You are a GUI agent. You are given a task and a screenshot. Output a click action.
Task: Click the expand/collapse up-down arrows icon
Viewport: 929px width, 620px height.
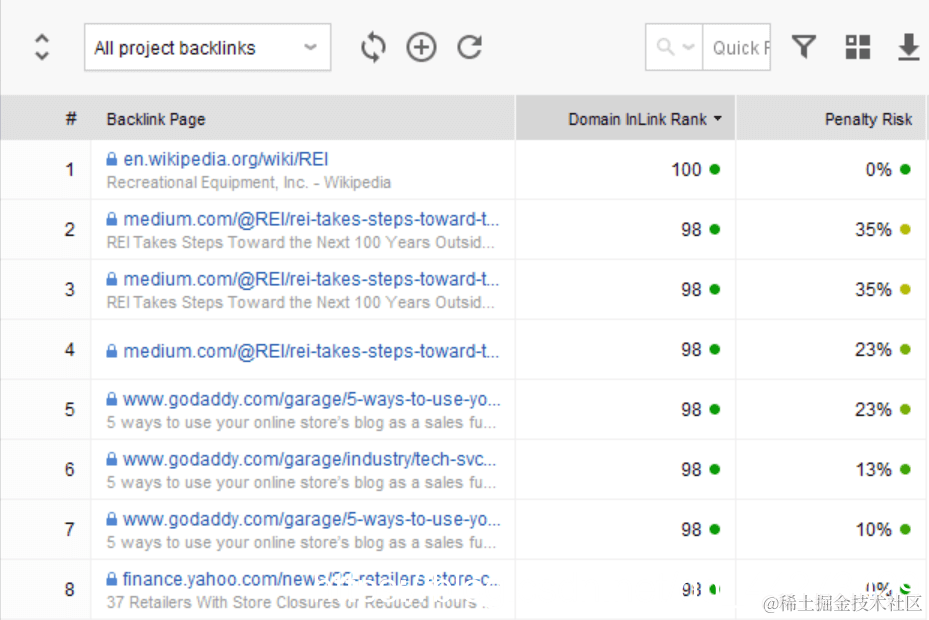coord(41,47)
